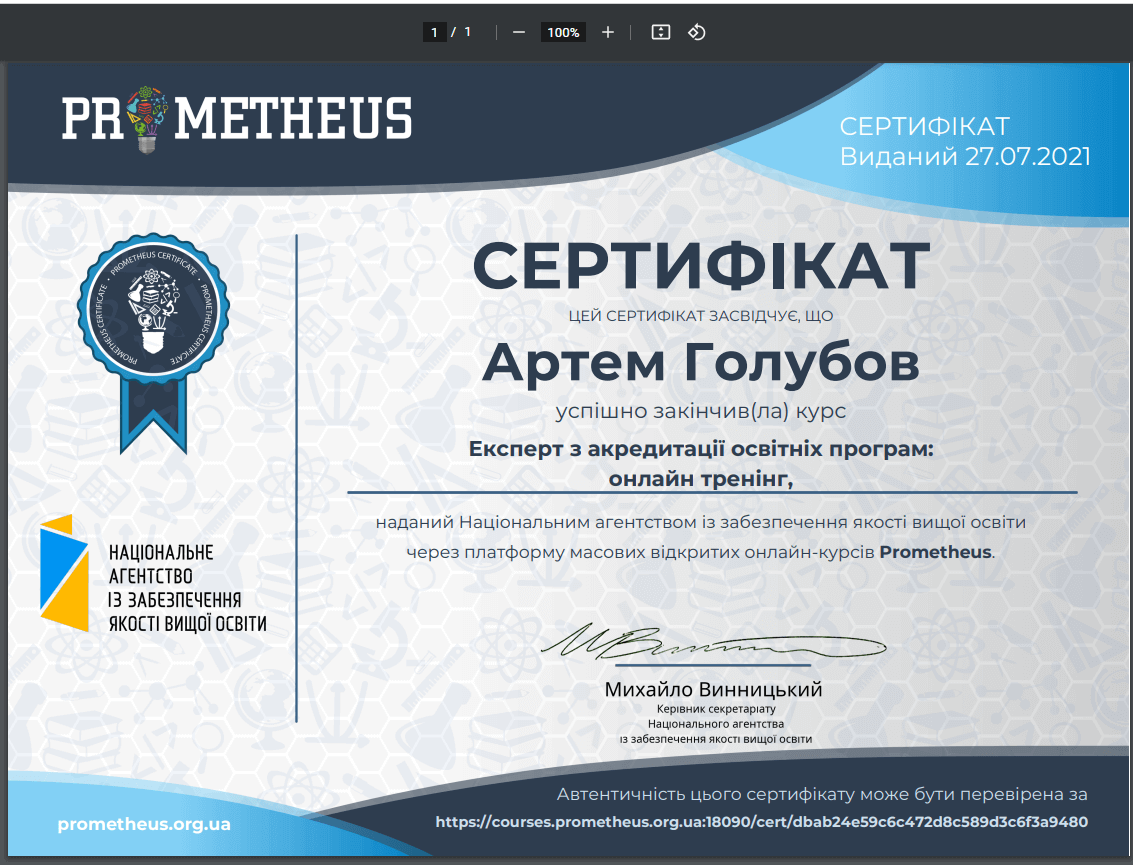Click the total page count 1
The width and height of the screenshot is (1133, 865).
click(468, 32)
